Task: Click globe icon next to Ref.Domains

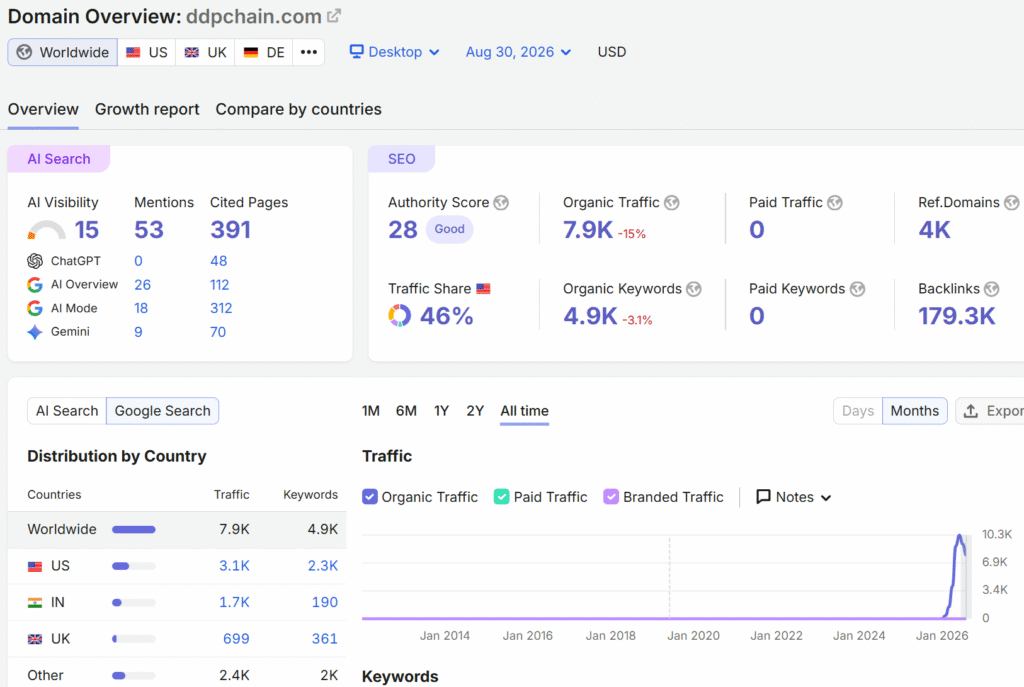Action: click(1012, 202)
